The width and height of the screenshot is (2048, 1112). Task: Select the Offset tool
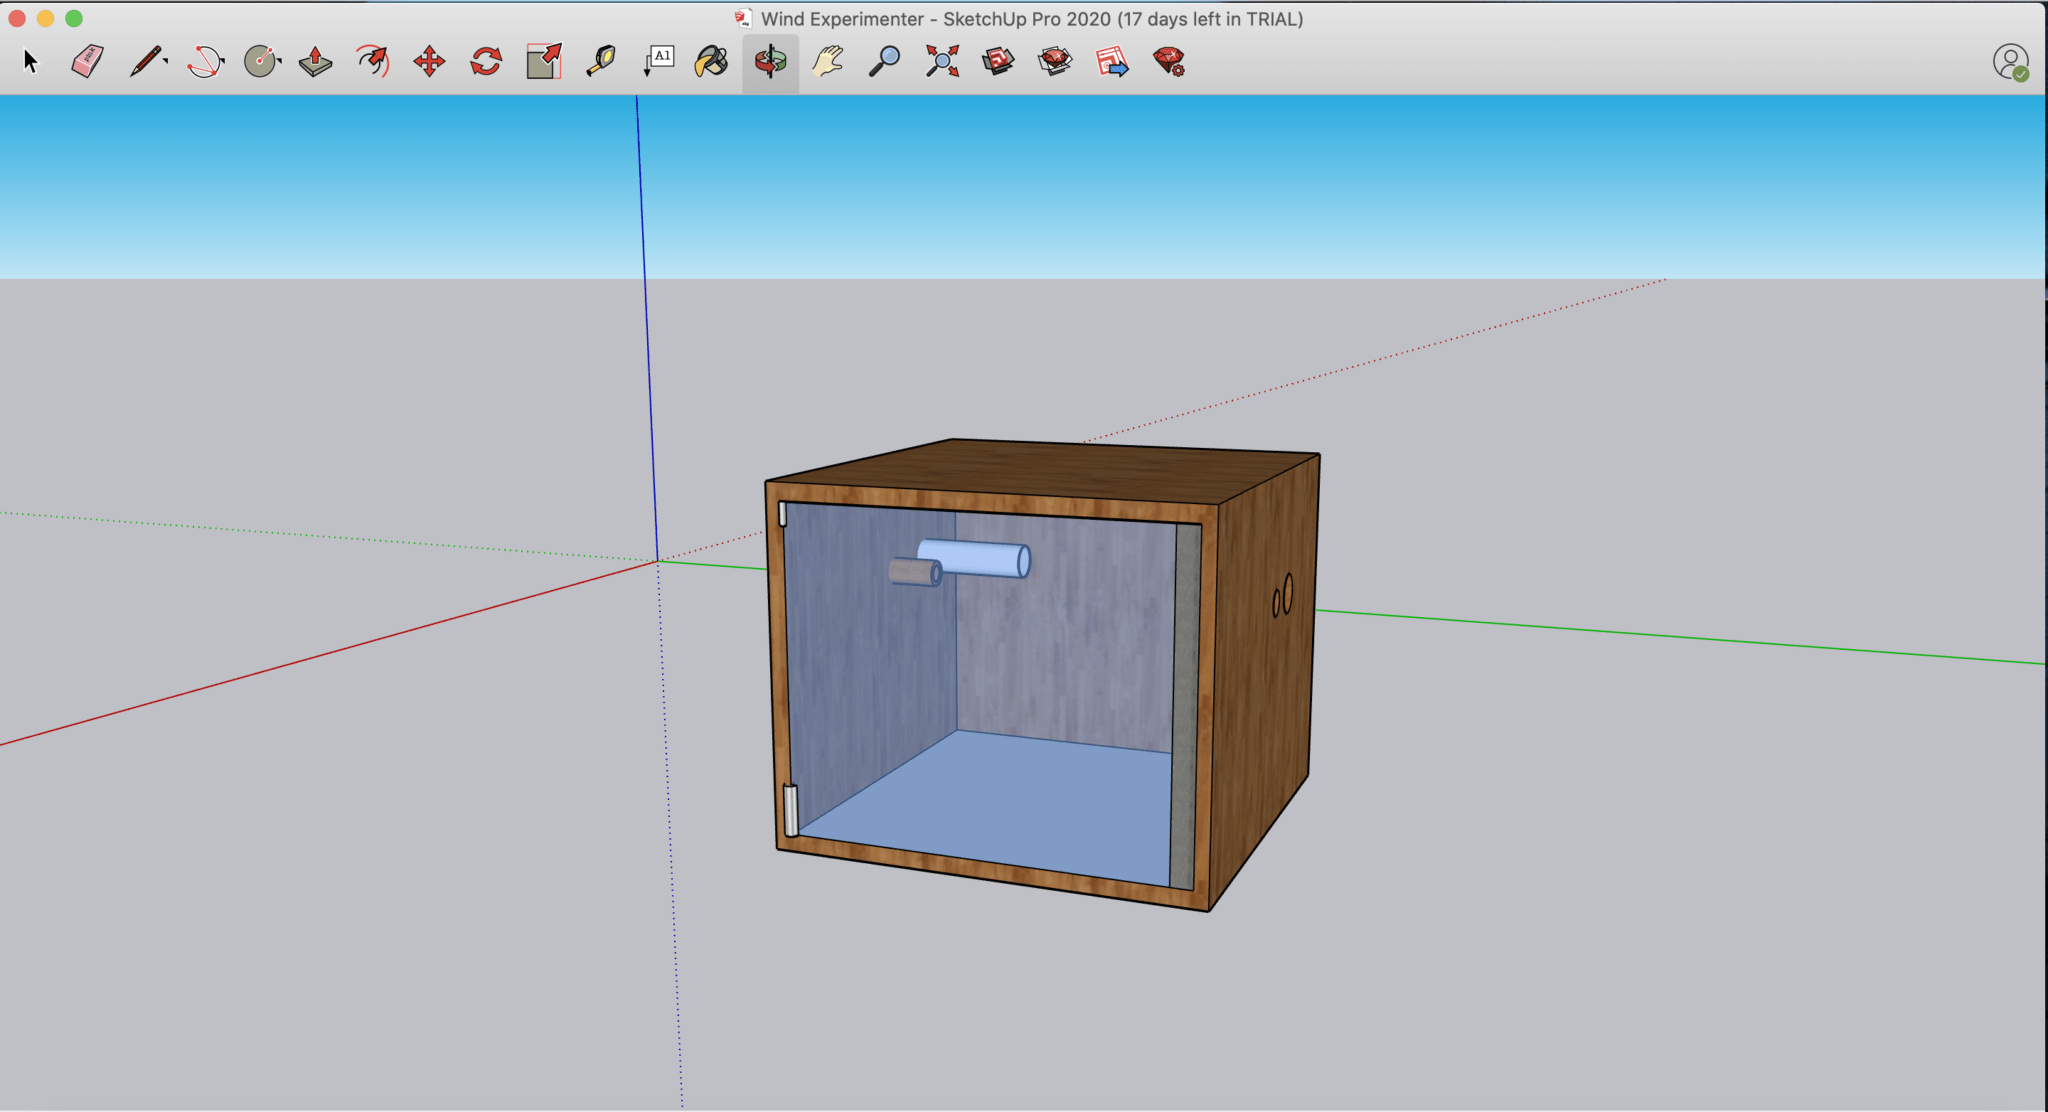click(x=373, y=62)
